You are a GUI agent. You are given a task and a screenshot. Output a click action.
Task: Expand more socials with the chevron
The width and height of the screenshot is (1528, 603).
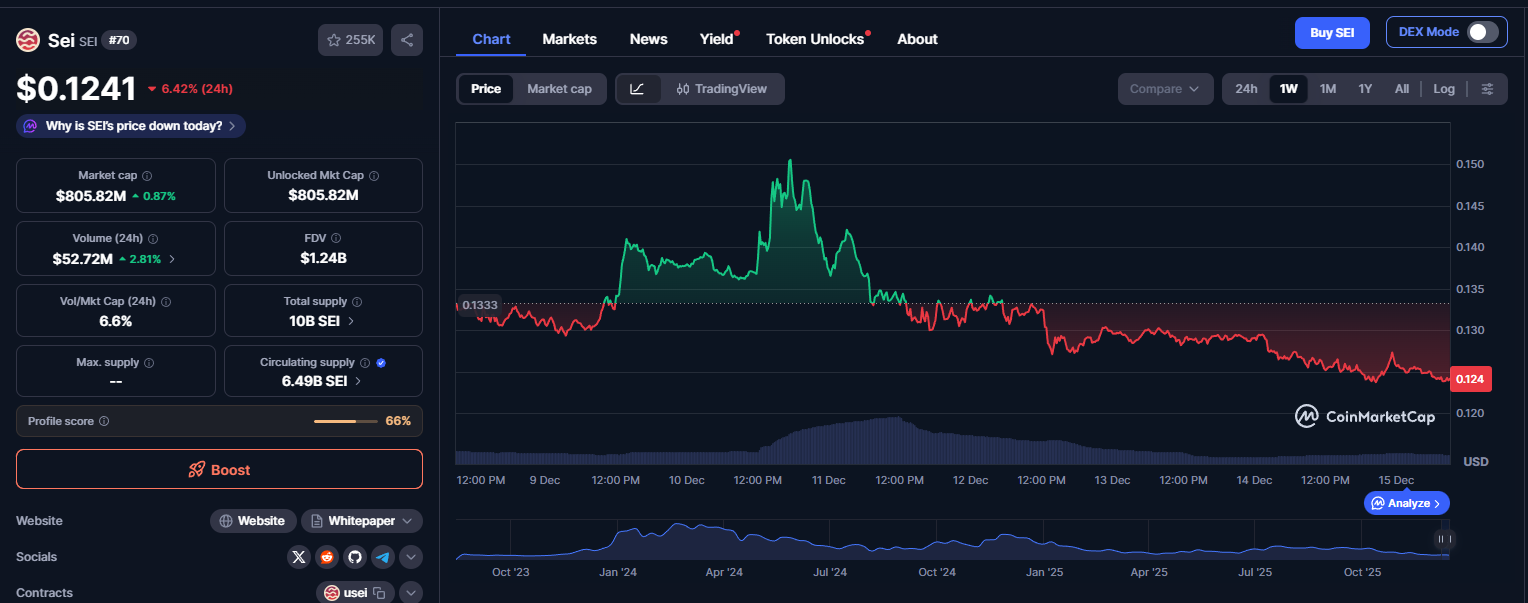tap(410, 556)
